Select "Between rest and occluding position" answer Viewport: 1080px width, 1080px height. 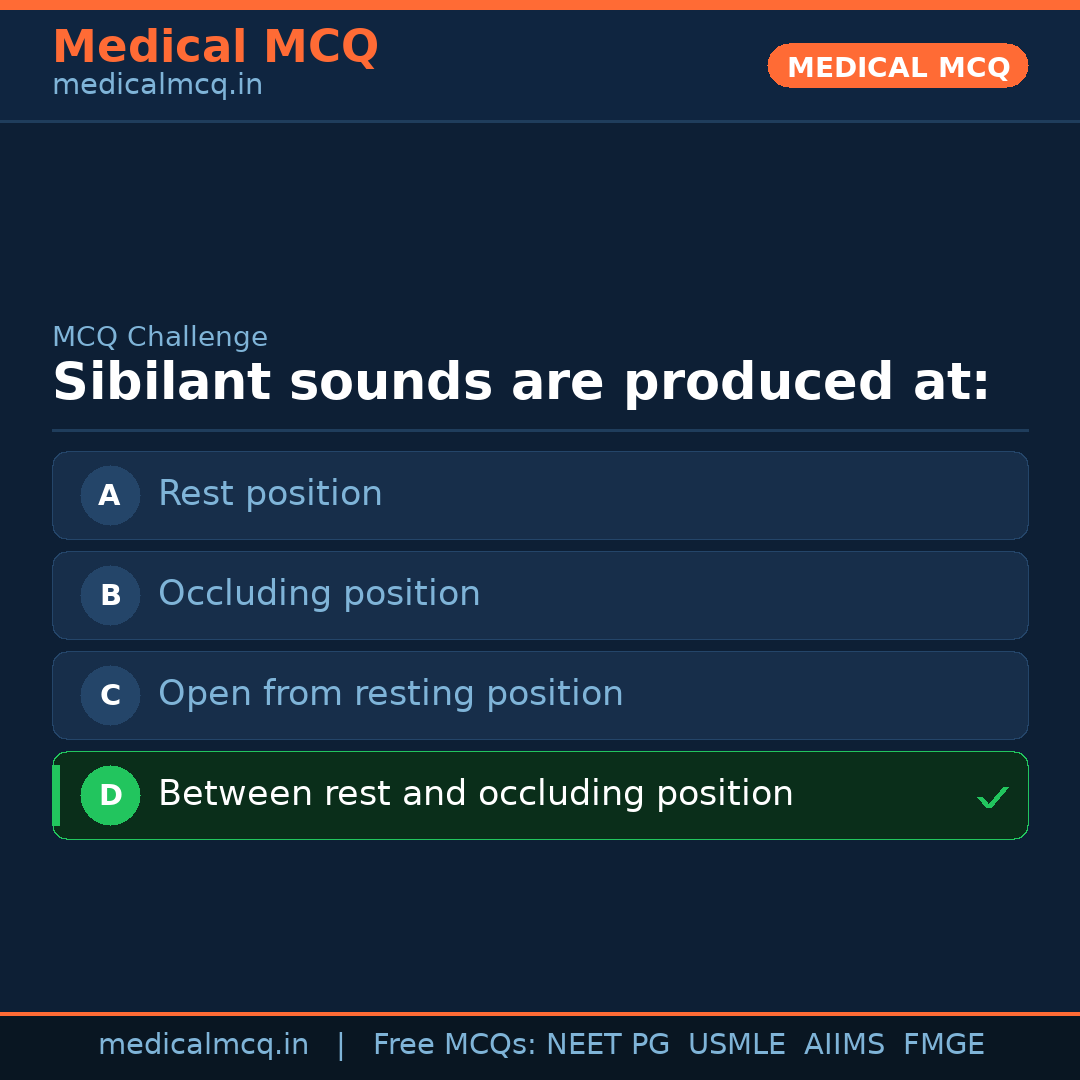pos(475,794)
